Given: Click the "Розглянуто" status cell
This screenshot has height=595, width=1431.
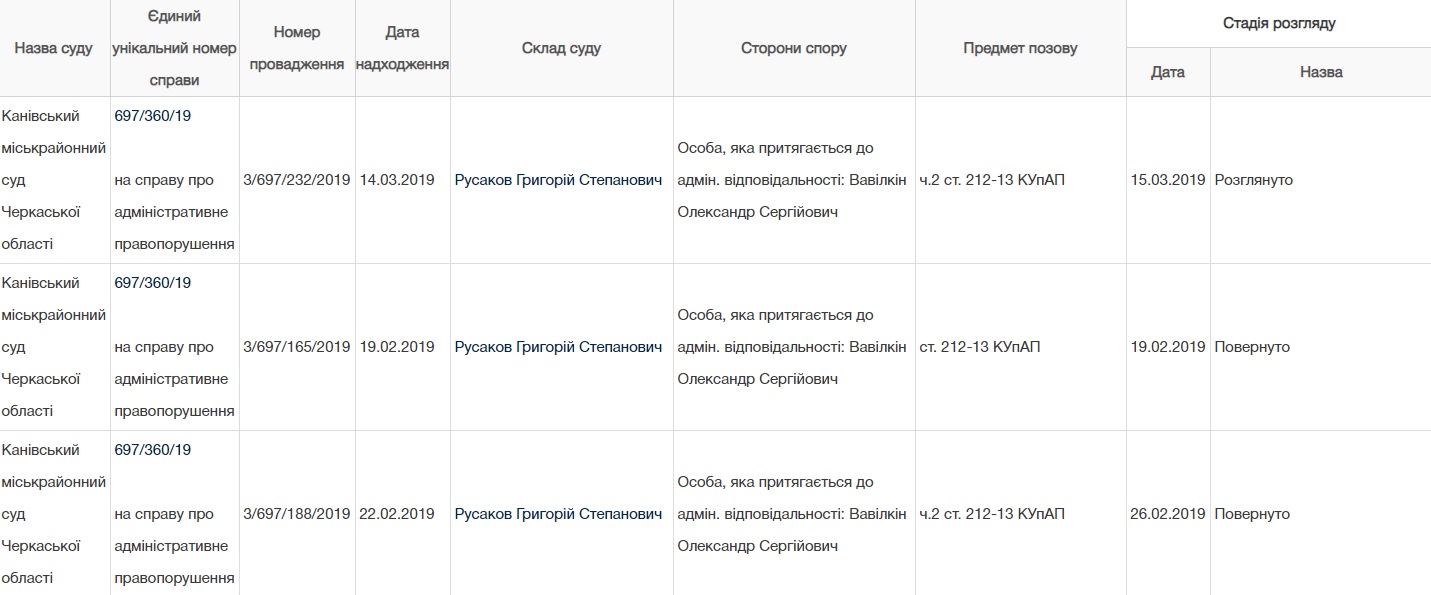Looking at the screenshot, I should click(x=1254, y=180).
